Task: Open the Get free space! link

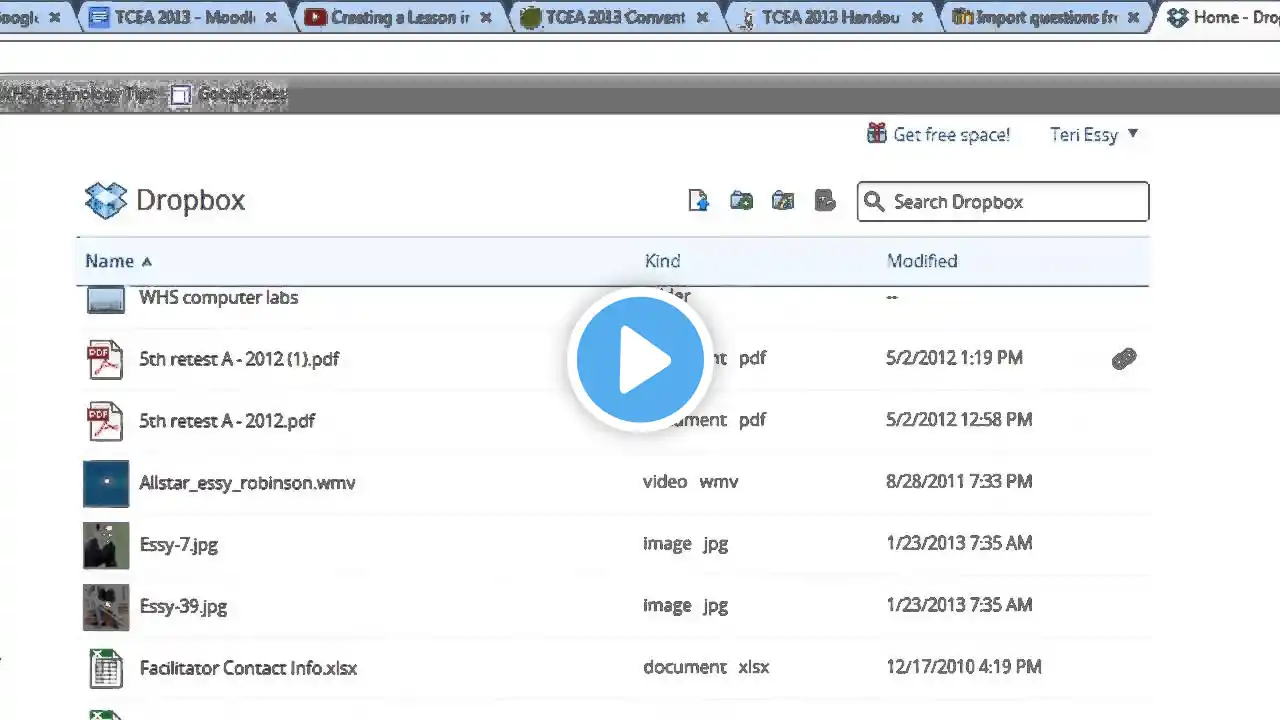Action: click(x=951, y=134)
